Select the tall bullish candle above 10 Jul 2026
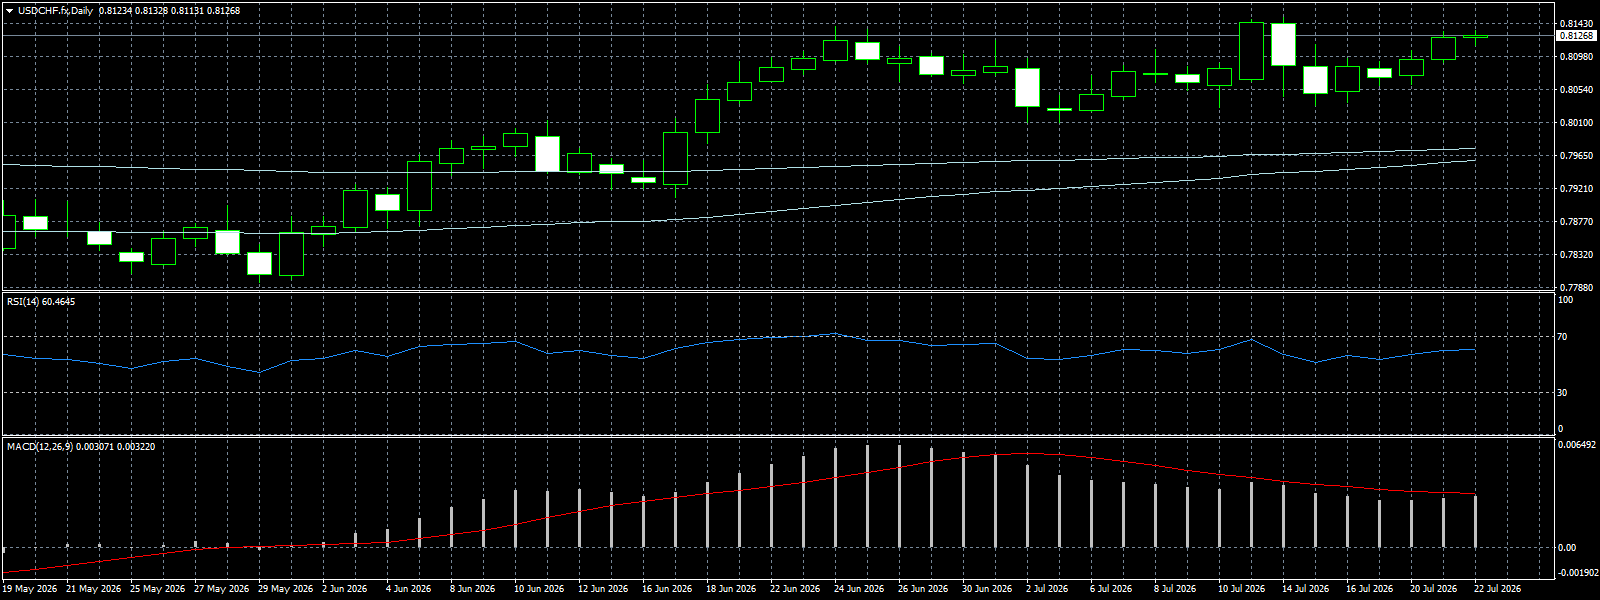This screenshot has width=1600, height=600. coord(1251,51)
